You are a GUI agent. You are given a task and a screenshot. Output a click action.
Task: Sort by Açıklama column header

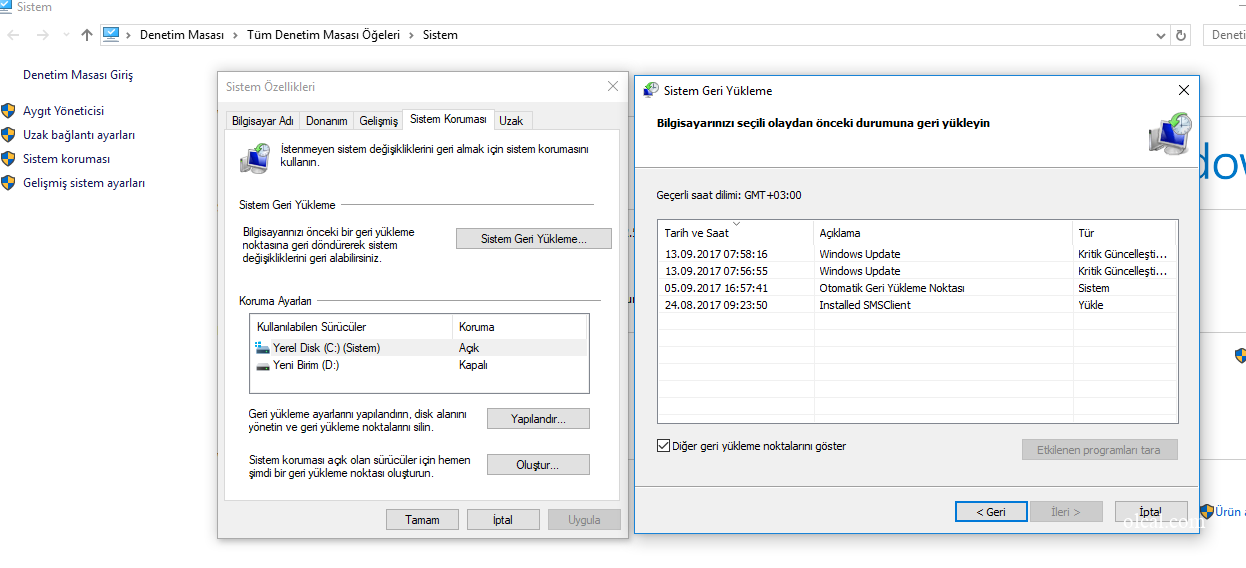[x=944, y=233]
